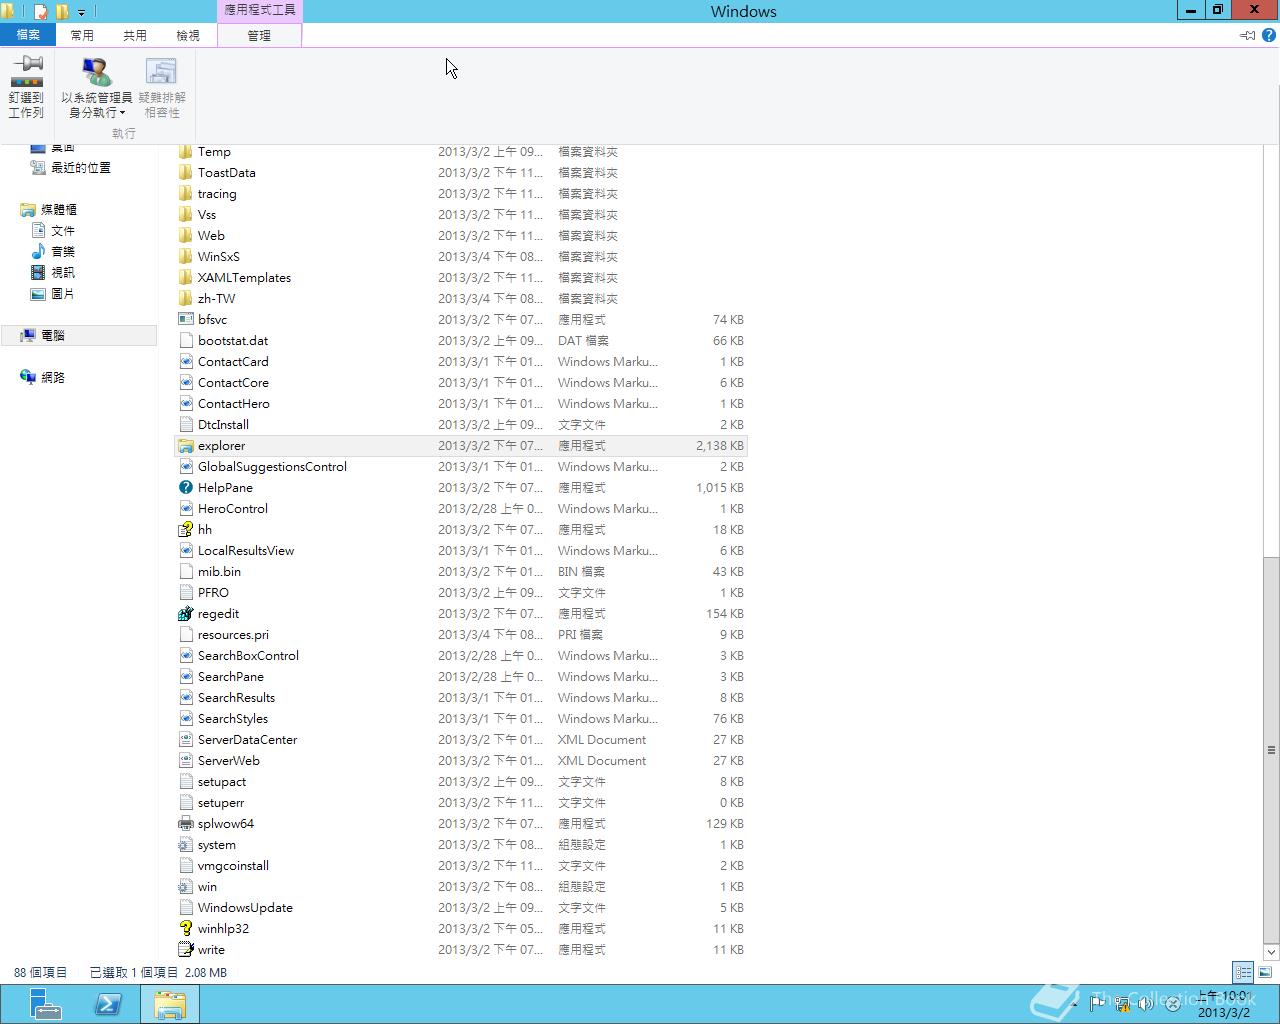Select the WinSxS folder icon
The image size is (1280, 1024).
coord(185,256)
